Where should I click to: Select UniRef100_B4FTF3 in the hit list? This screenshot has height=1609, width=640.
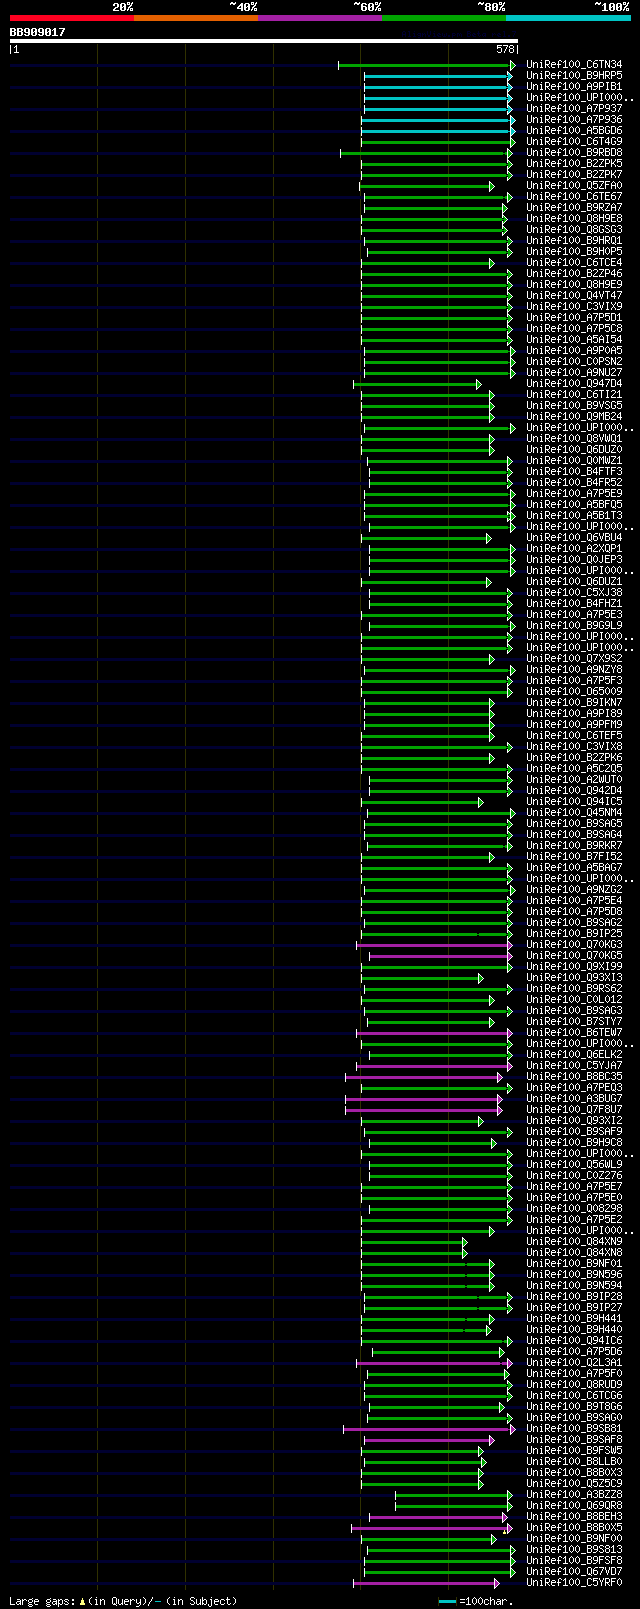tap(574, 472)
